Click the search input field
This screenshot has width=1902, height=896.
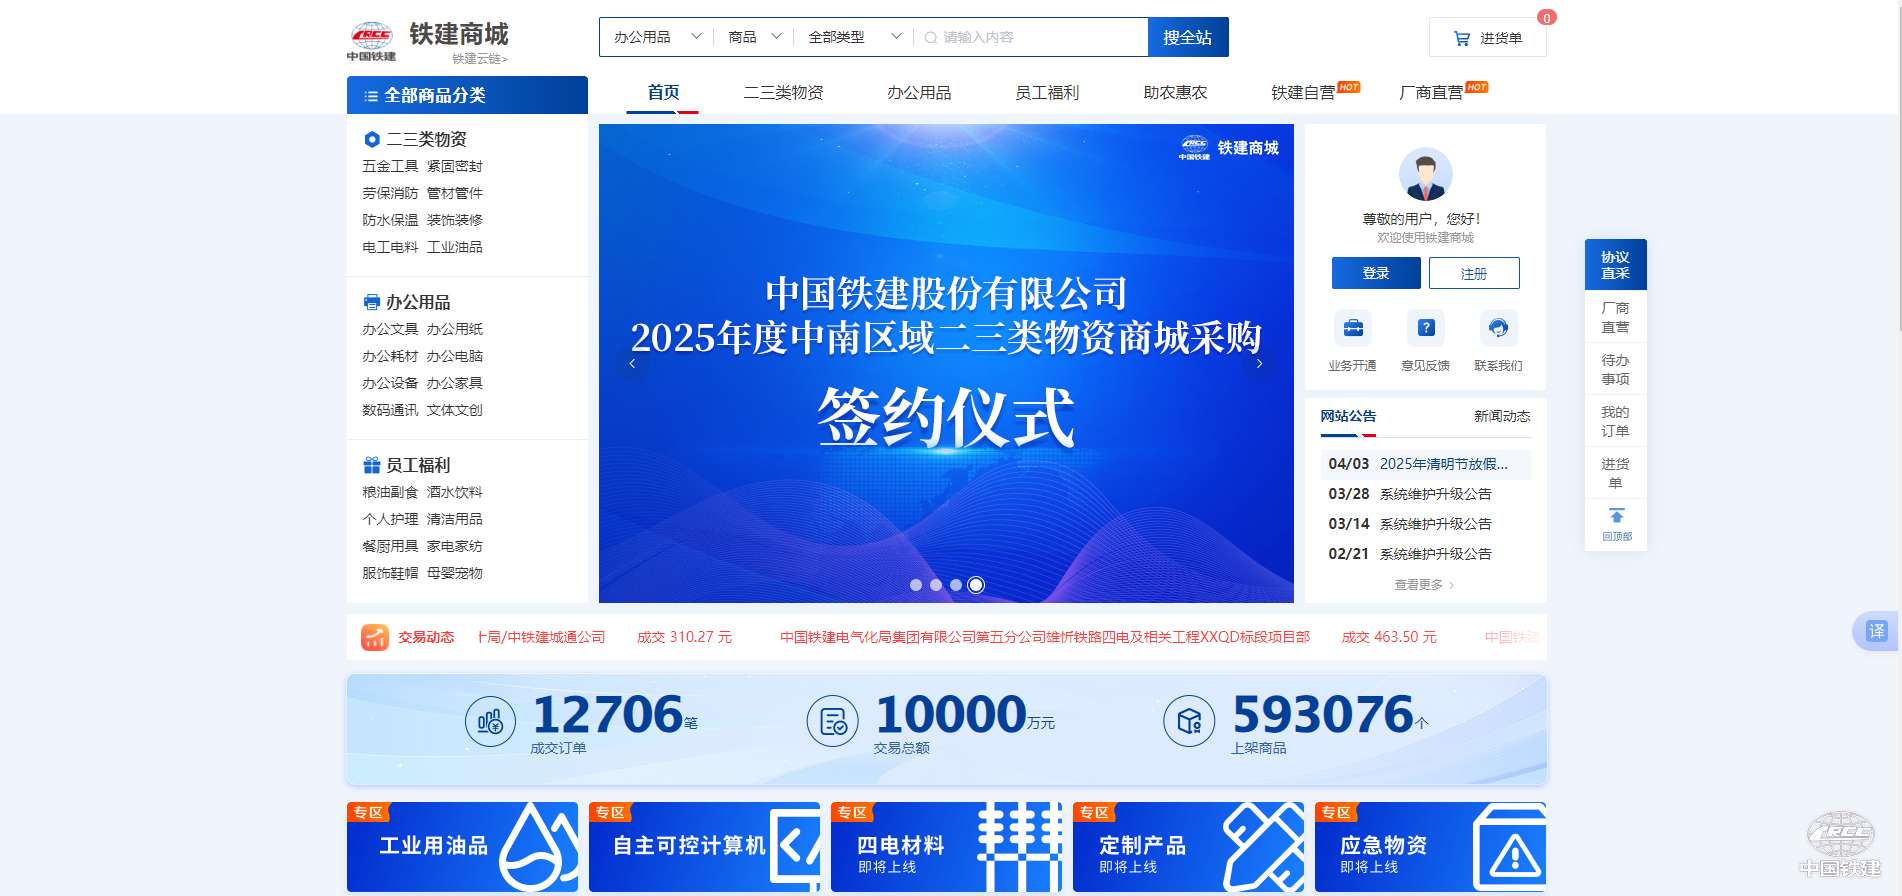[1035, 37]
